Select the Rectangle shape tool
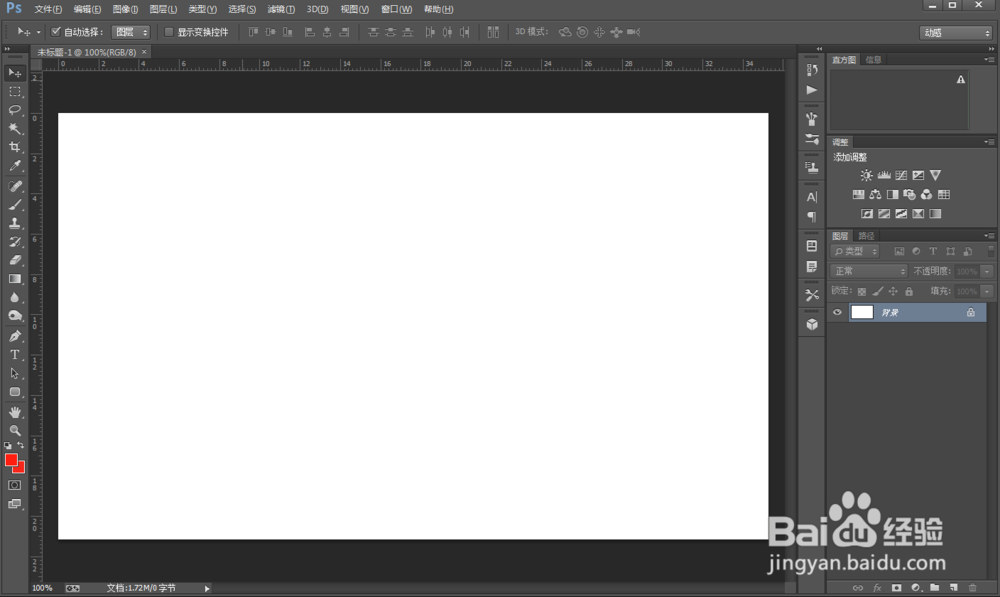The width and height of the screenshot is (1000, 597). (x=15, y=392)
